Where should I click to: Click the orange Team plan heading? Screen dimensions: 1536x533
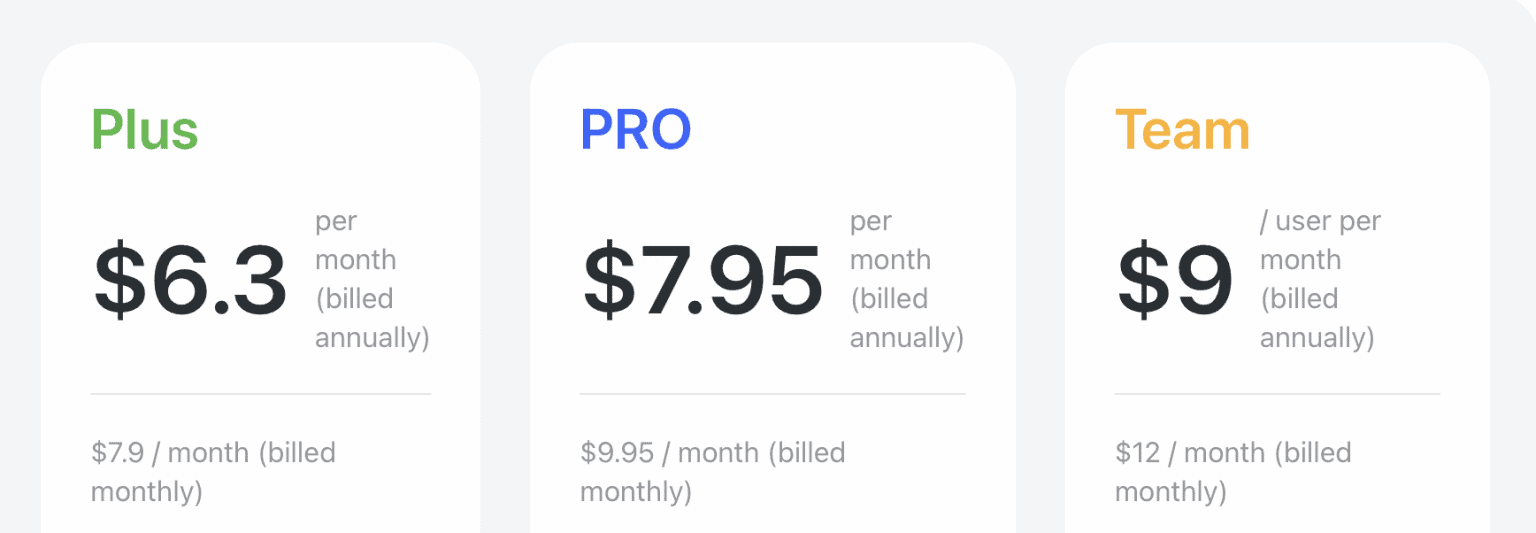point(1182,130)
